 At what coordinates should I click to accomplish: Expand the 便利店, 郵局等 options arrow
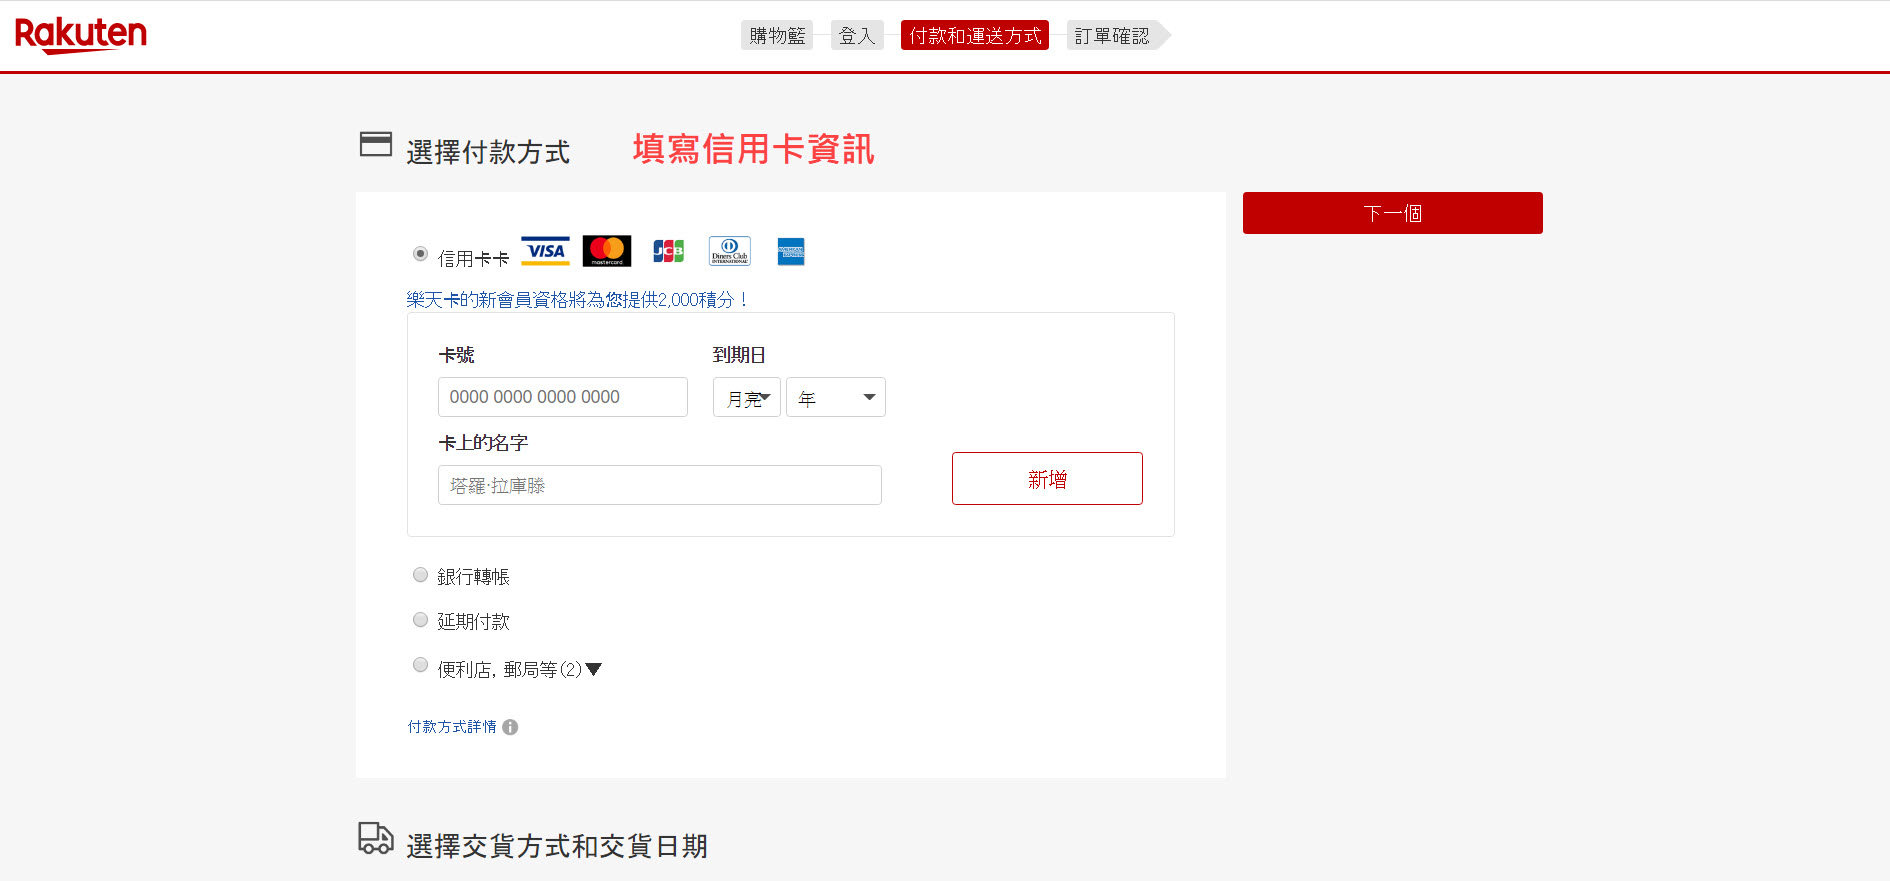click(x=594, y=669)
